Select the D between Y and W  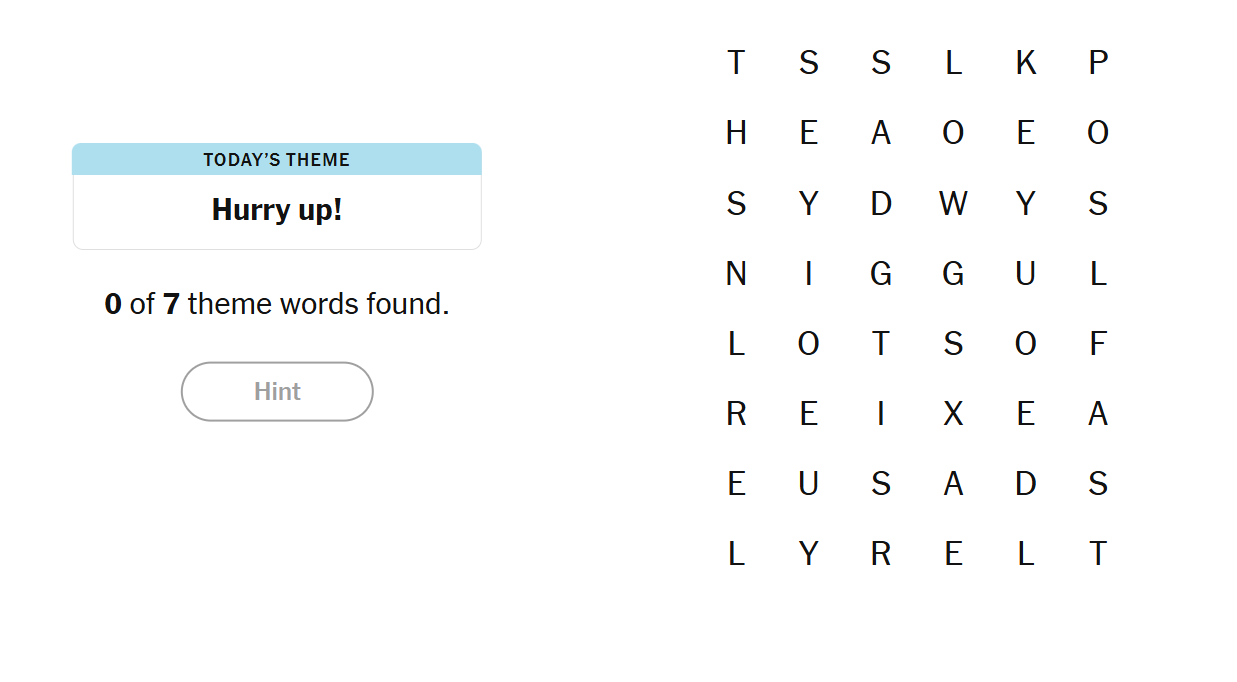tap(880, 204)
